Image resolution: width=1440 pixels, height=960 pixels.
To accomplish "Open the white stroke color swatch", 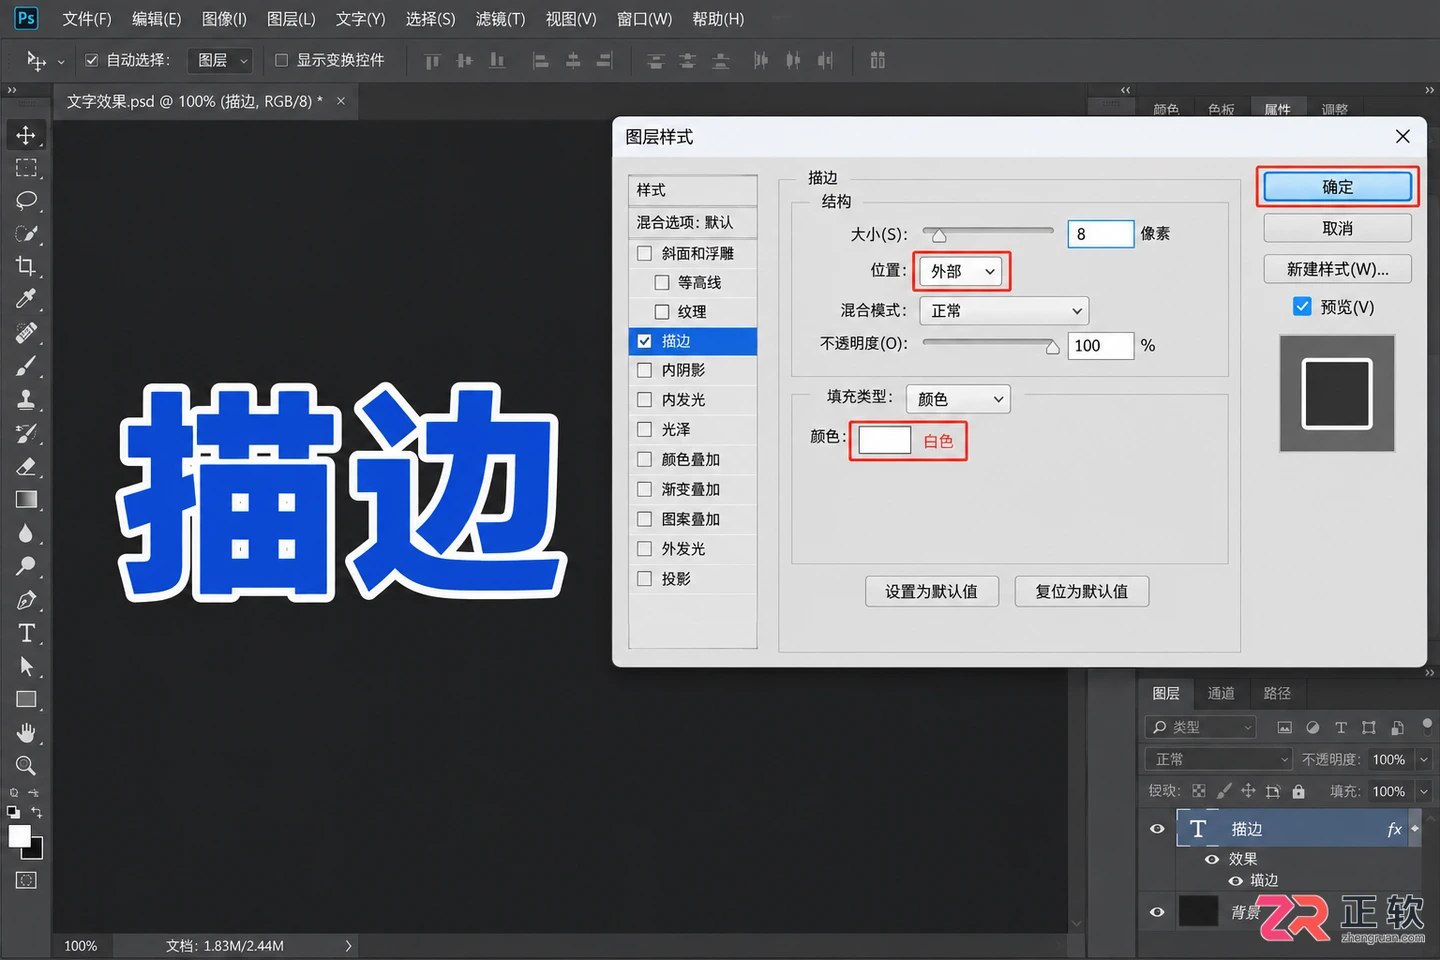I will tap(885, 440).
